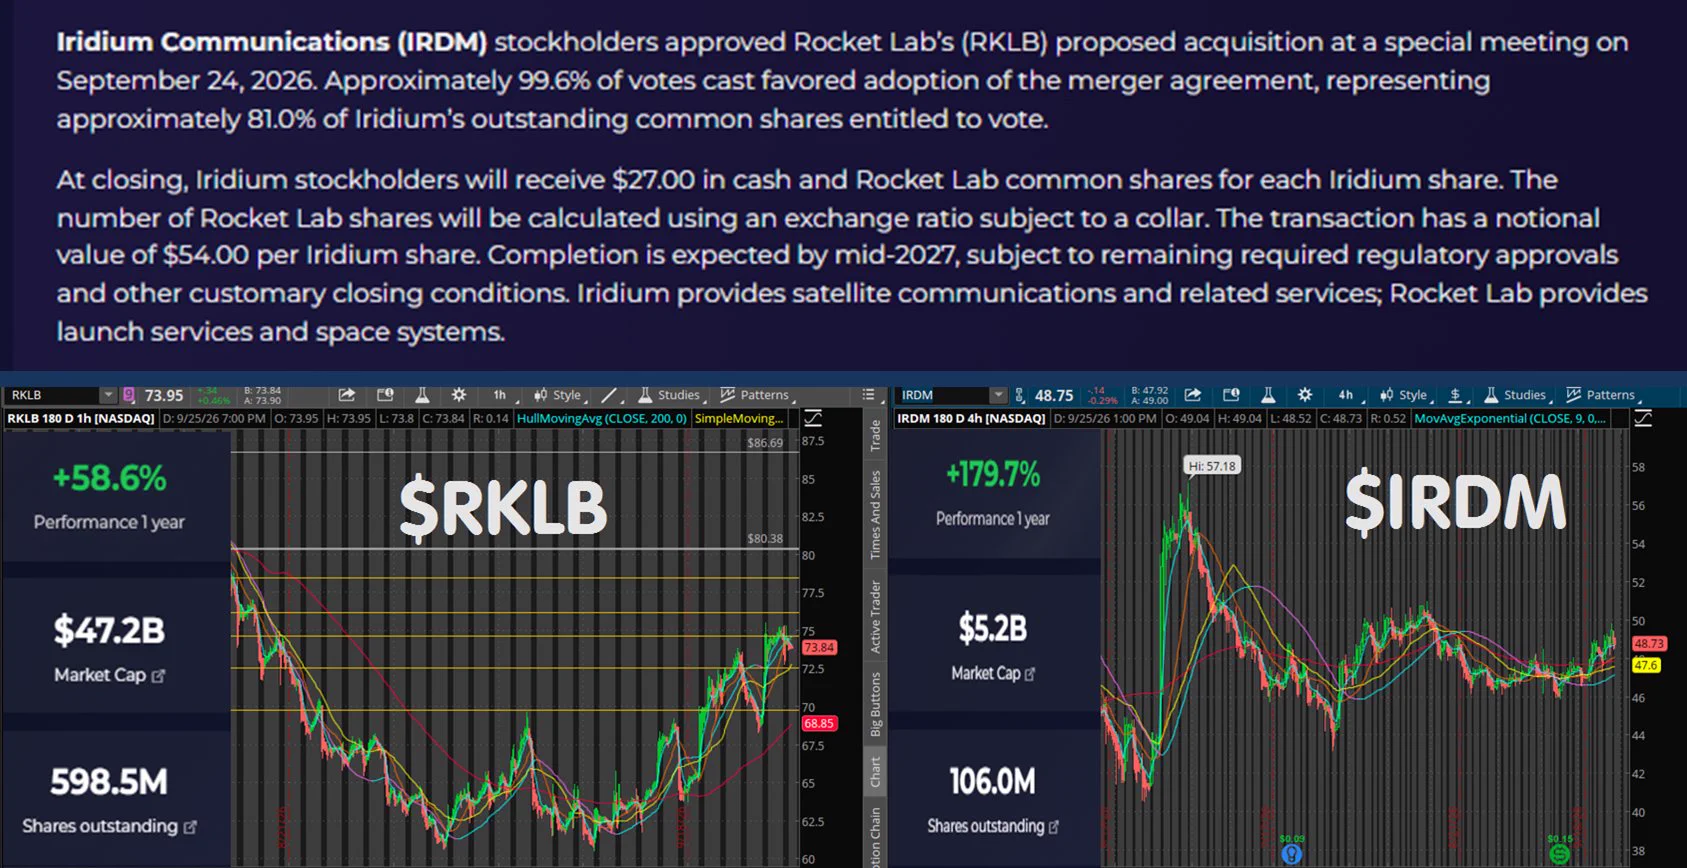Click the HullMovingAvg study label on RKLB chart

click(602, 418)
